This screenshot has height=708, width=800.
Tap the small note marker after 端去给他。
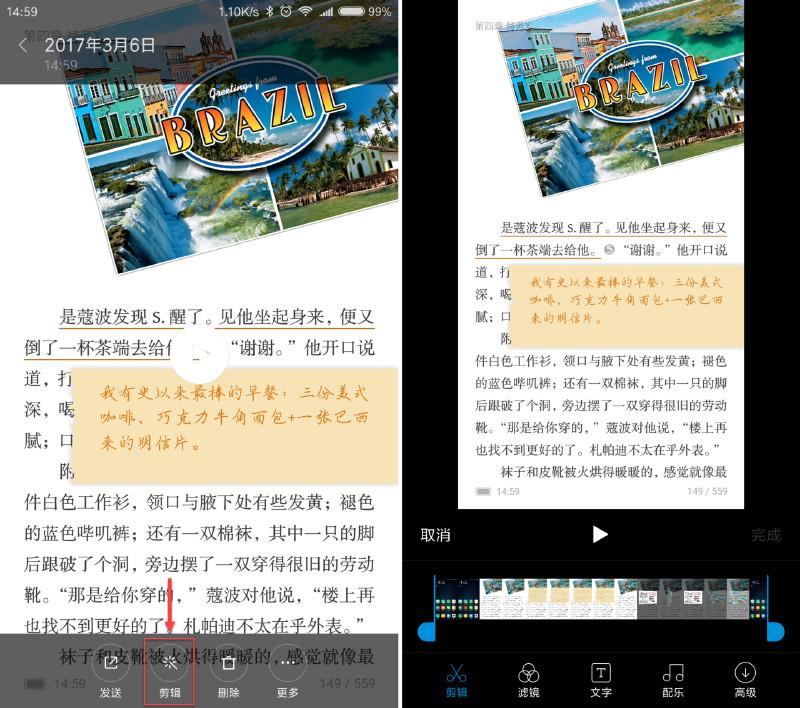[609, 249]
